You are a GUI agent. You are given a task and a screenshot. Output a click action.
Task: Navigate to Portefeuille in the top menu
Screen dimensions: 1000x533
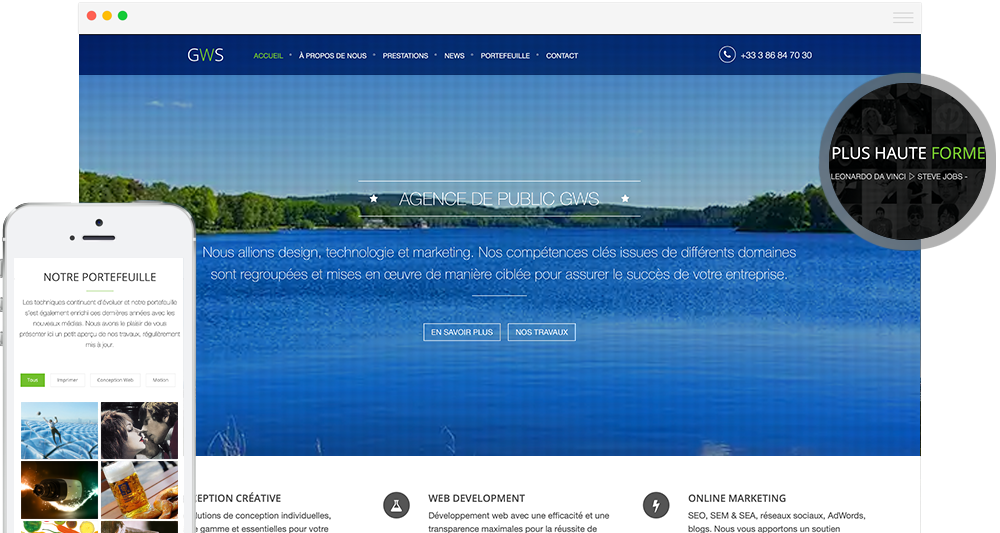[505, 56]
